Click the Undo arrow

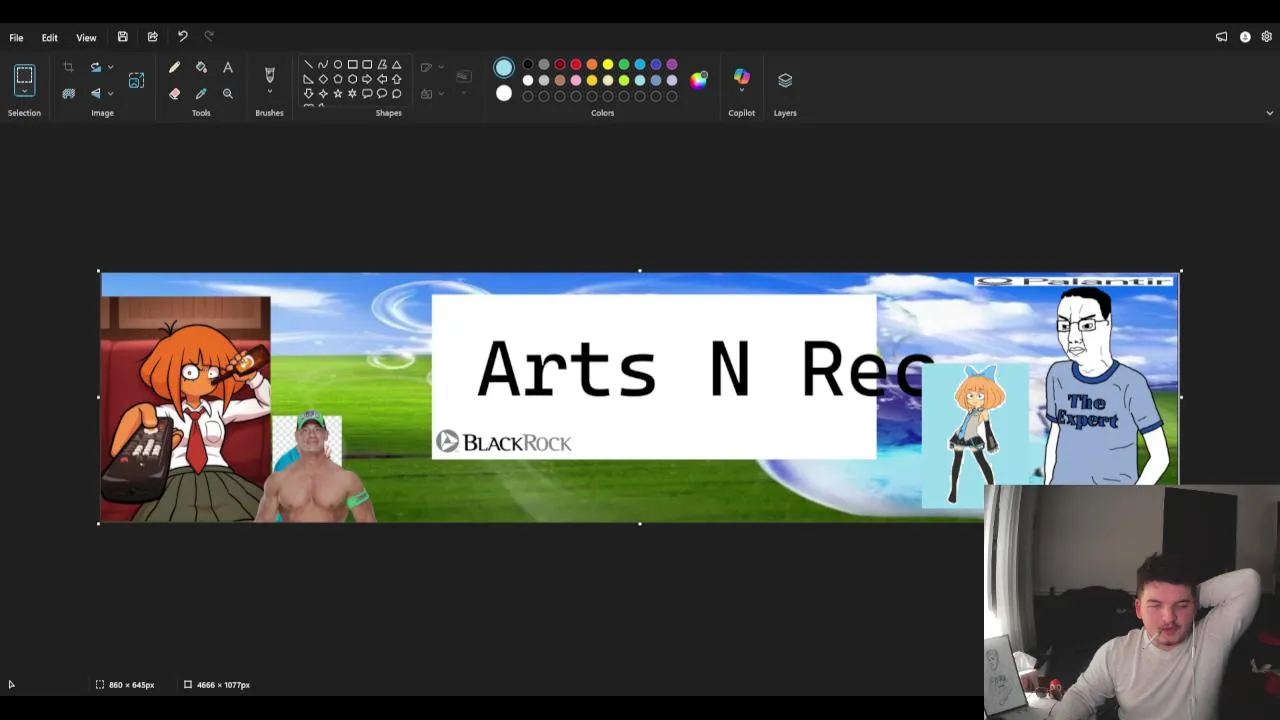[182, 37]
